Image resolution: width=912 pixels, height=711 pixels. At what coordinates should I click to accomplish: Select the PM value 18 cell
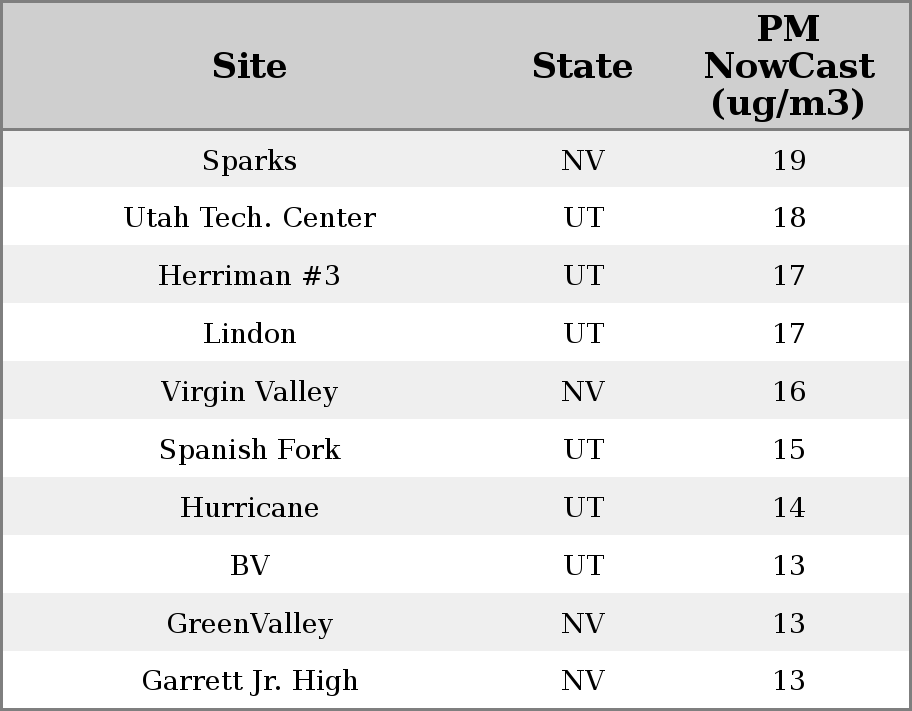click(788, 218)
